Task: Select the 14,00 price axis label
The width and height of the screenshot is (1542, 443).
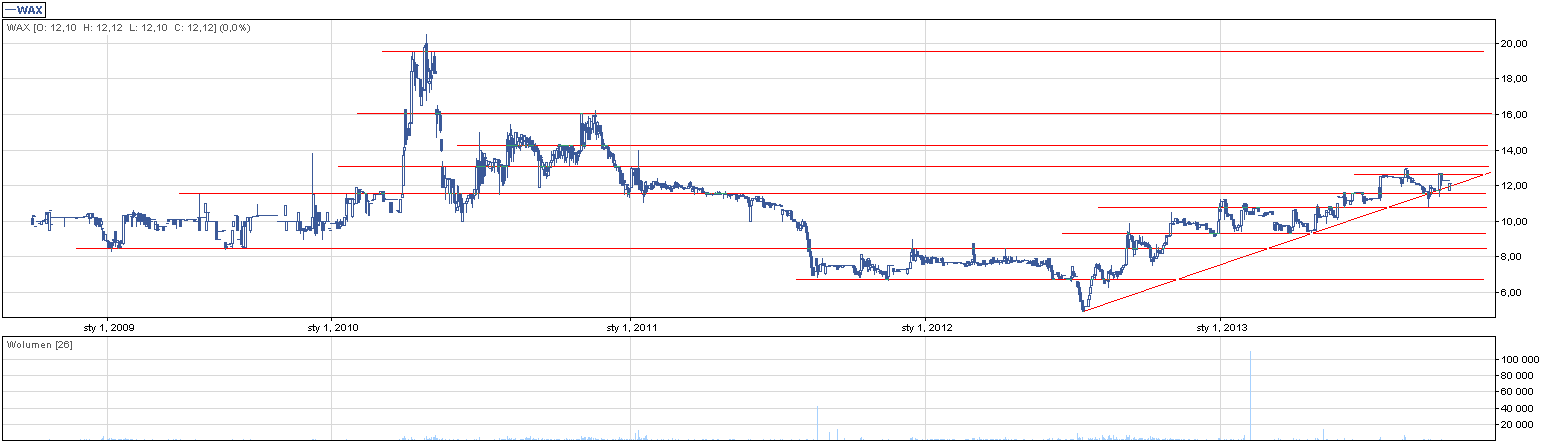Action: (x=1512, y=151)
